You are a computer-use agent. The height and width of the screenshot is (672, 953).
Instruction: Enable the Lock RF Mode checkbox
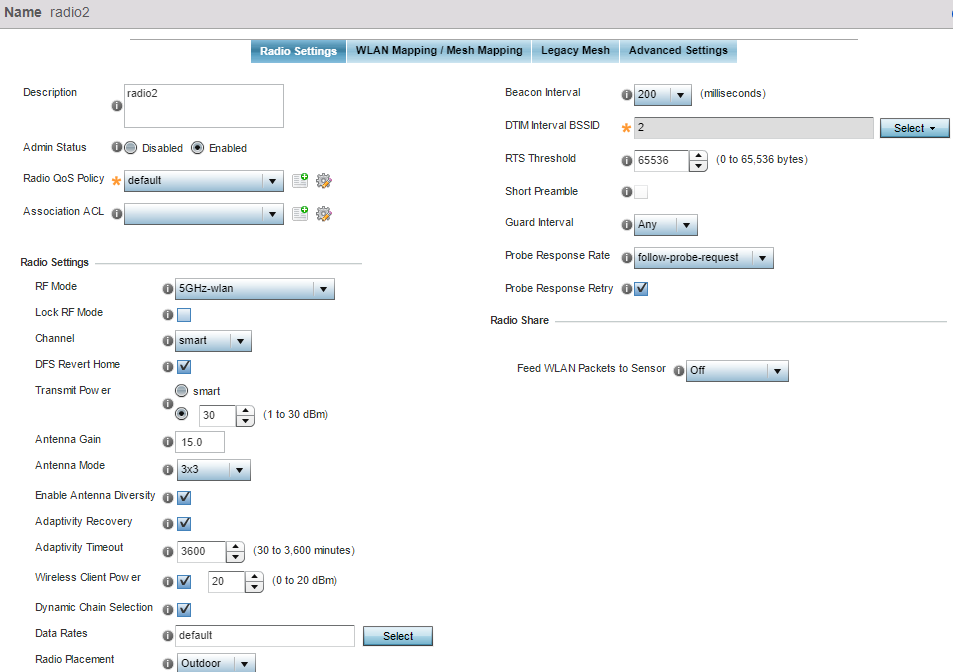tap(184, 315)
